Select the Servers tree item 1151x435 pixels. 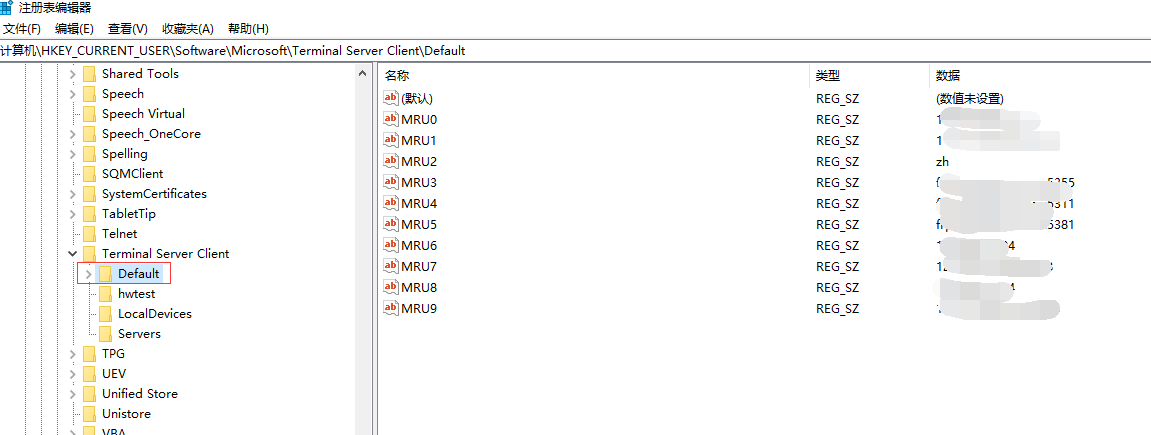coord(139,334)
